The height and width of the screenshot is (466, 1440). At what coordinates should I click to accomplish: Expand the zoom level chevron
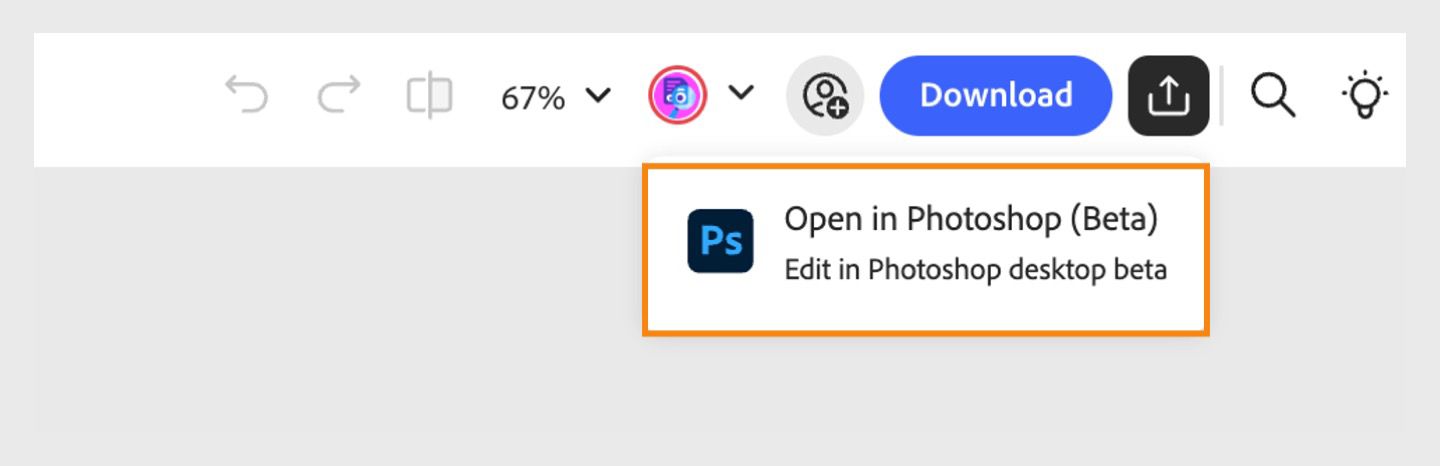click(x=598, y=96)
